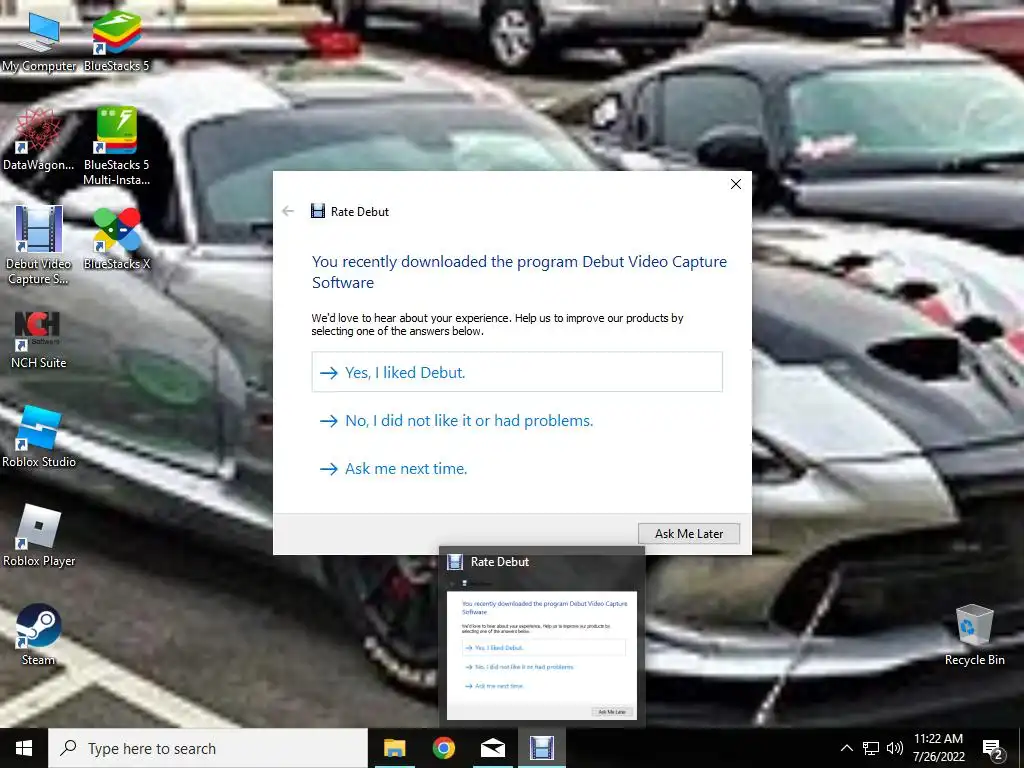Click the Debut floppy icon in dialog title
The image size is (1024, 768).
pyautogui.click(x=318, y=211)
